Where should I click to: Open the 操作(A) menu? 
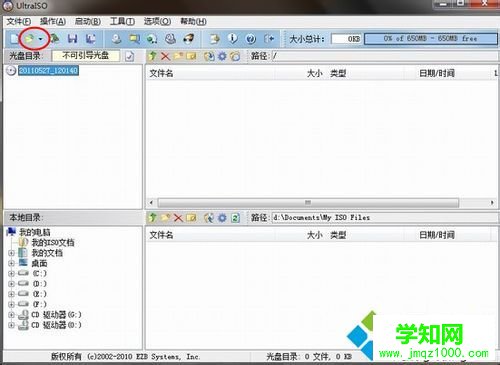point(53,22)
